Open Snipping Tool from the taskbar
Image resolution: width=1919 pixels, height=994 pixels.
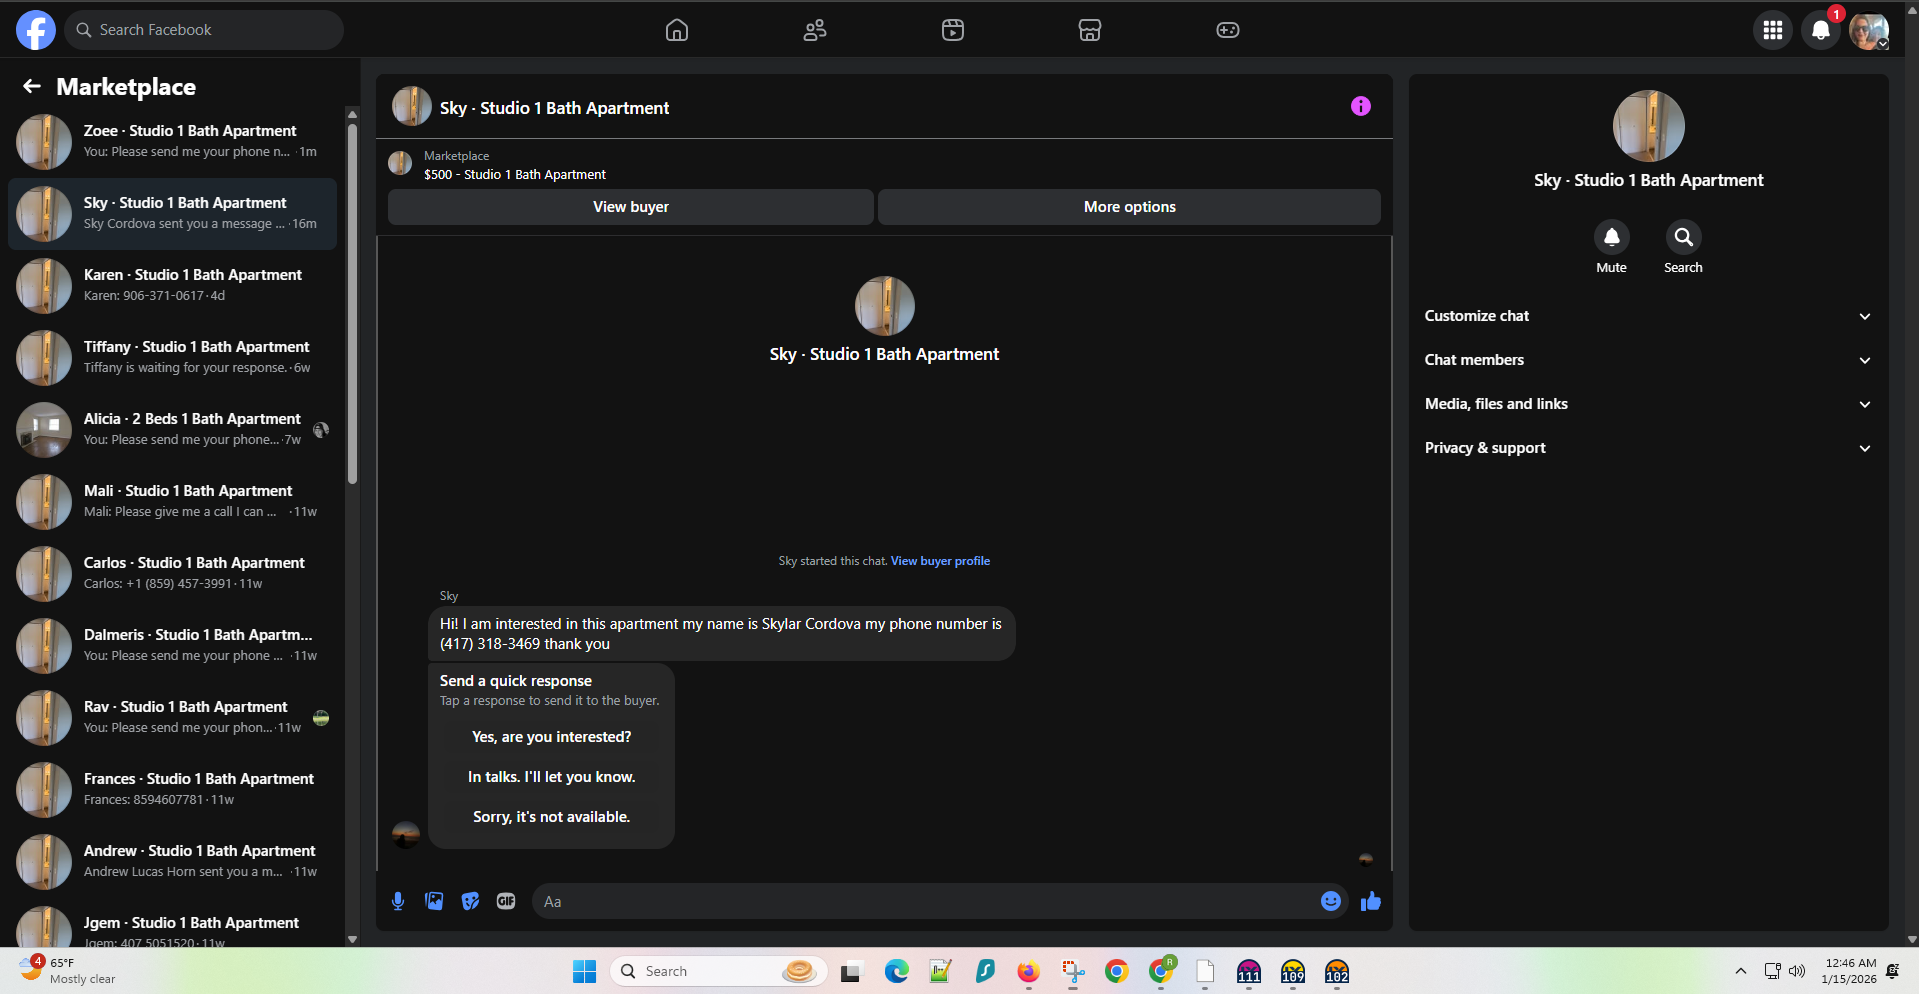coord(1073,971)
